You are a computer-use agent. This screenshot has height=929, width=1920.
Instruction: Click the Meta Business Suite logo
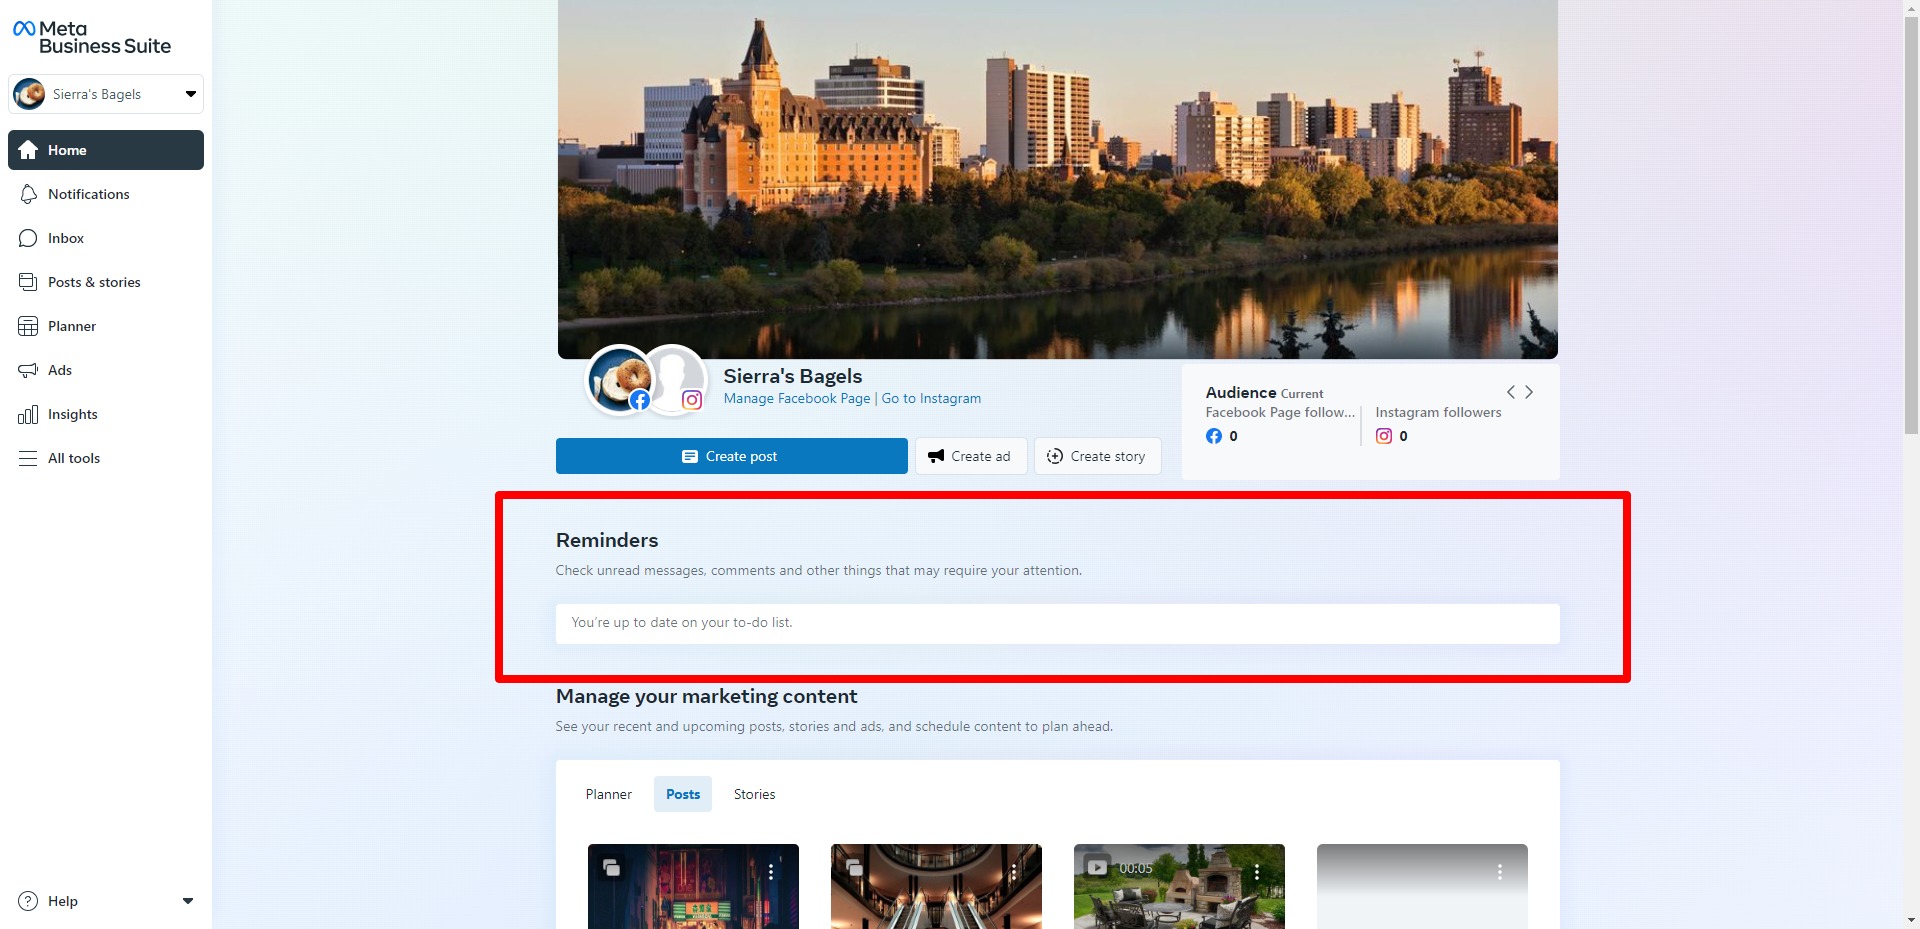point(92,37)
